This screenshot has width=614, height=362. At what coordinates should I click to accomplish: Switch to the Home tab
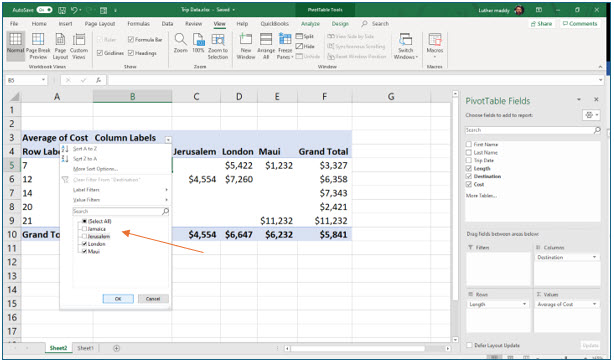pos(39,24)
